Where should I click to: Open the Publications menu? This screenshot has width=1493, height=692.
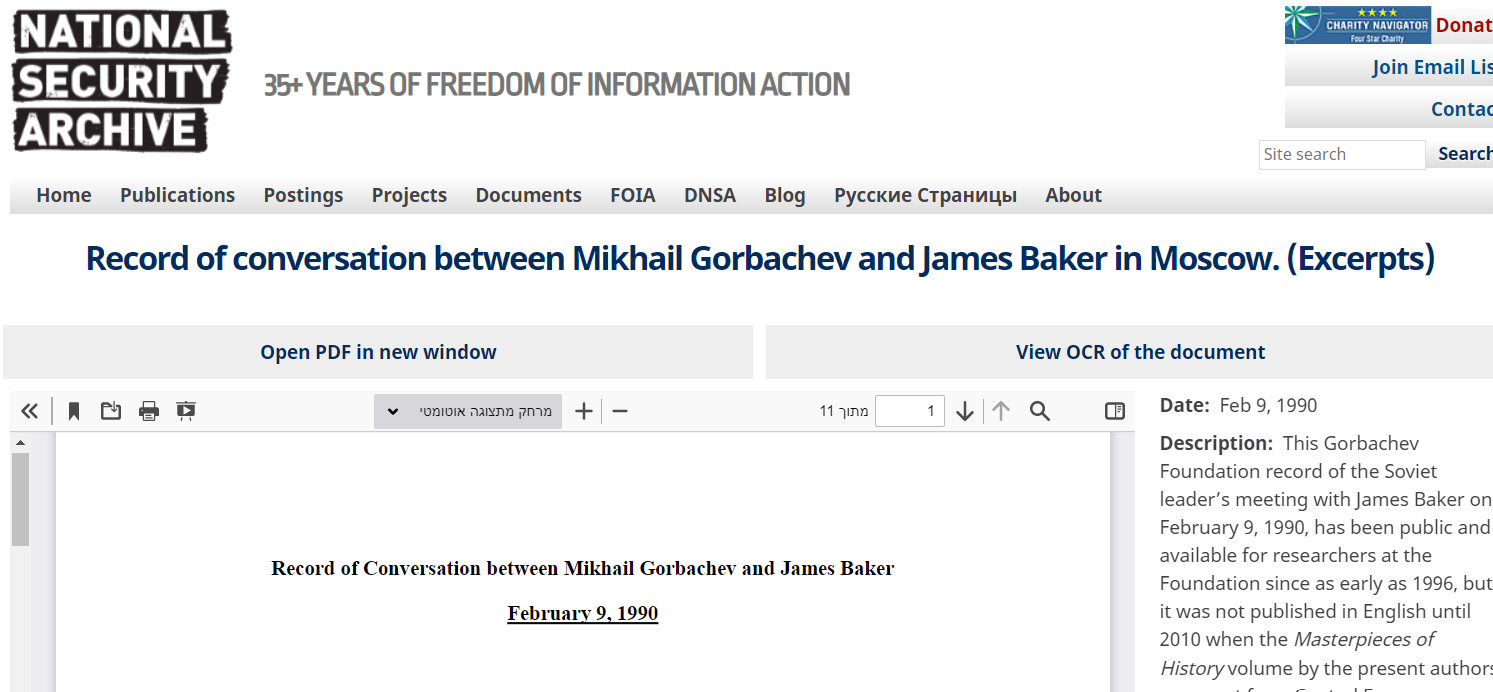(x=177, y=195)
